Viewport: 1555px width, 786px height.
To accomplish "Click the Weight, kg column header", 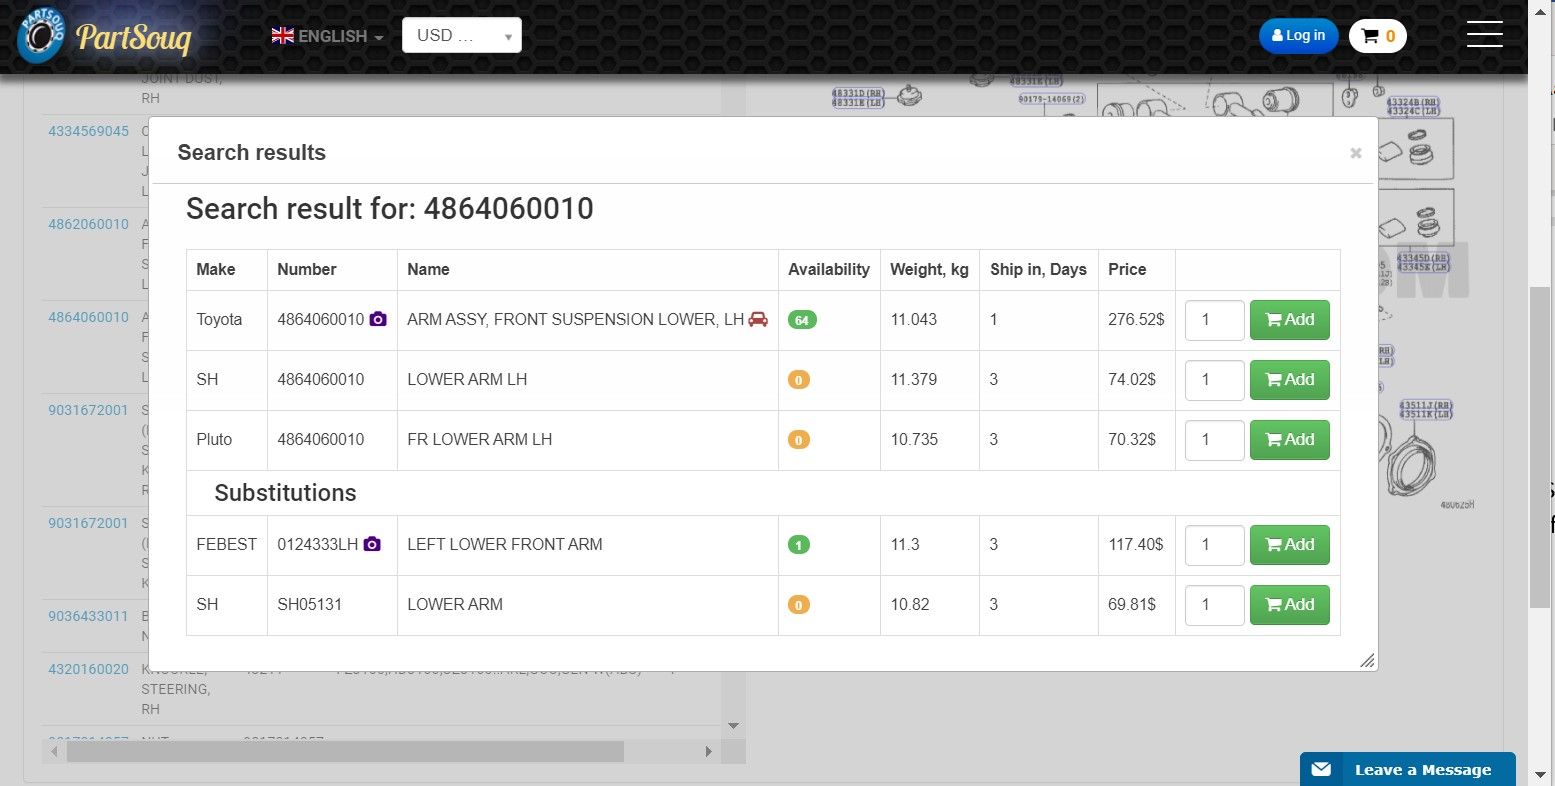I will coord(929,269).
